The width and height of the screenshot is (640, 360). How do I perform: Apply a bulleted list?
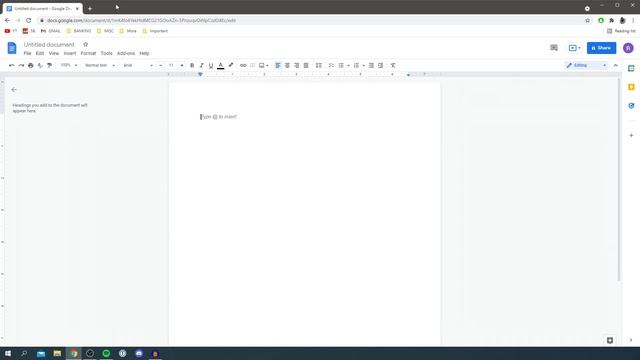point(341,65)
